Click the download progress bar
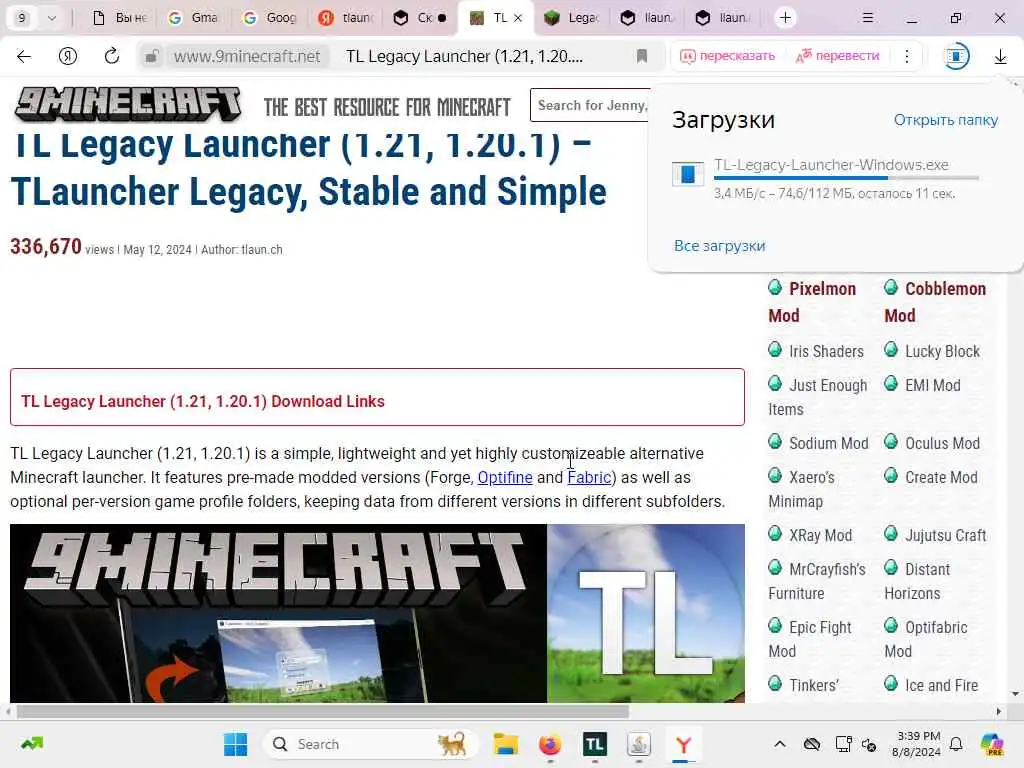Image resolution: width=1024 pixels, height=768 pixels. (x=846, y=178)
